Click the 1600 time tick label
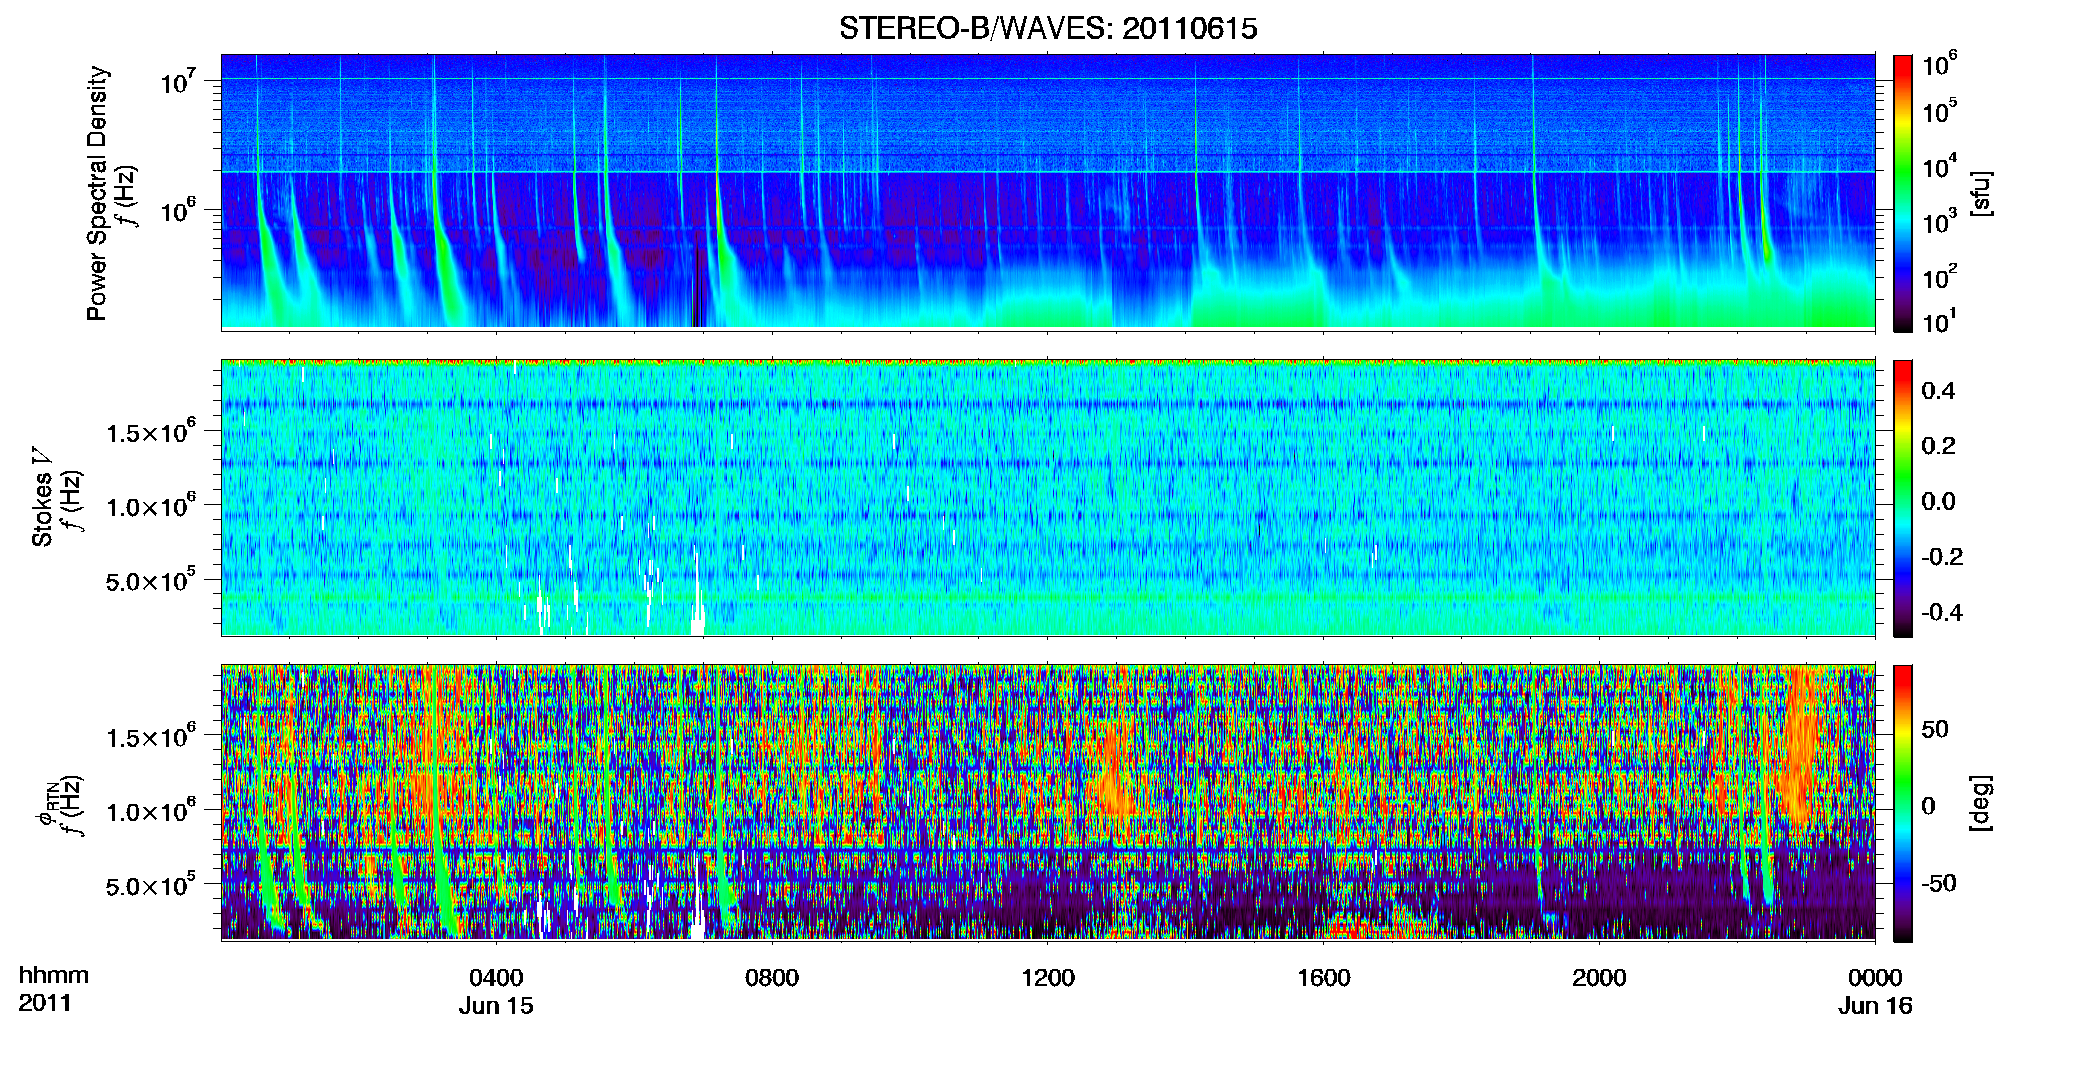 (x=1323, y=978)
